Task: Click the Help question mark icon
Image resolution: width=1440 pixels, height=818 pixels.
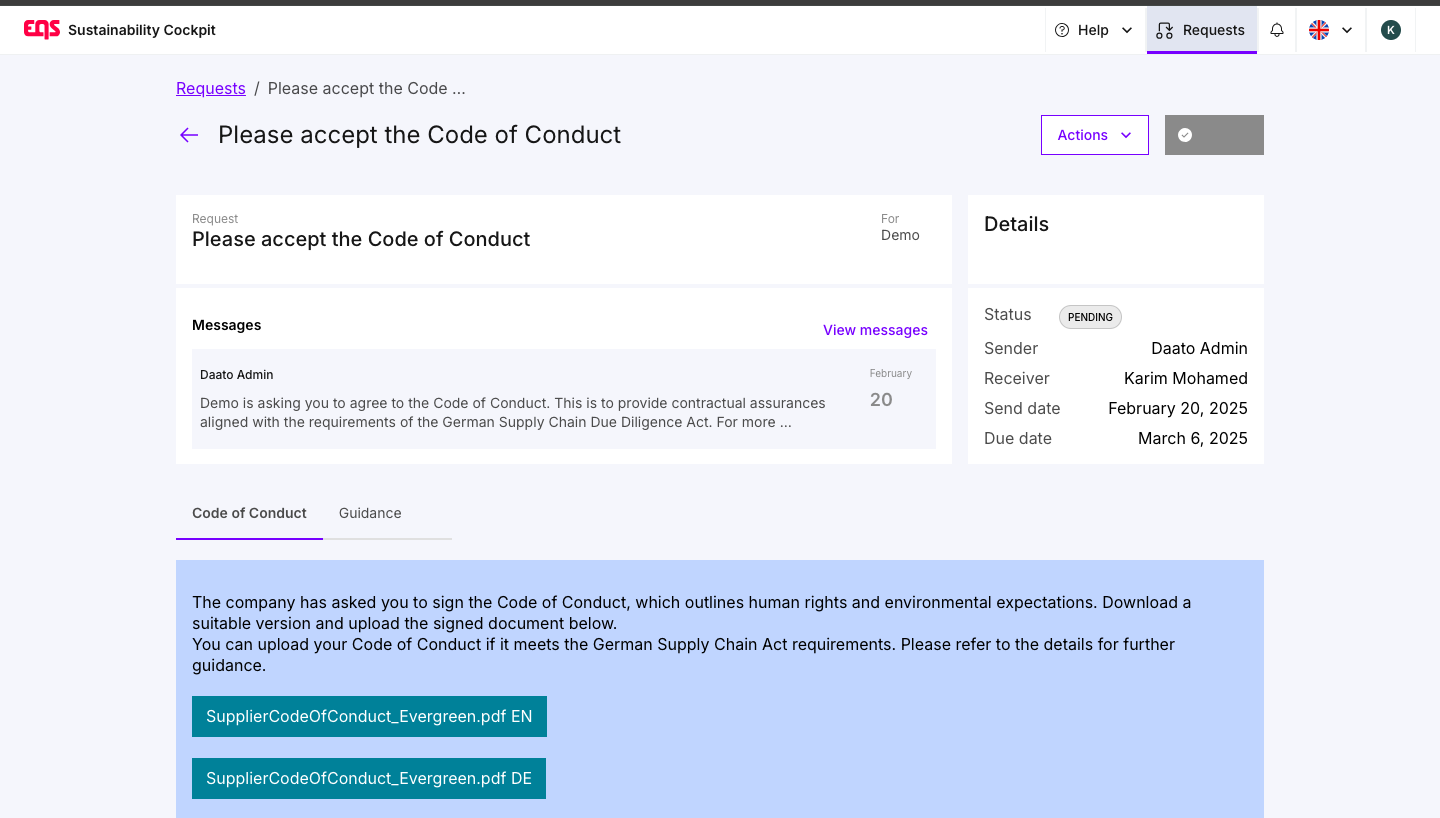Action: click(1062, 30)
